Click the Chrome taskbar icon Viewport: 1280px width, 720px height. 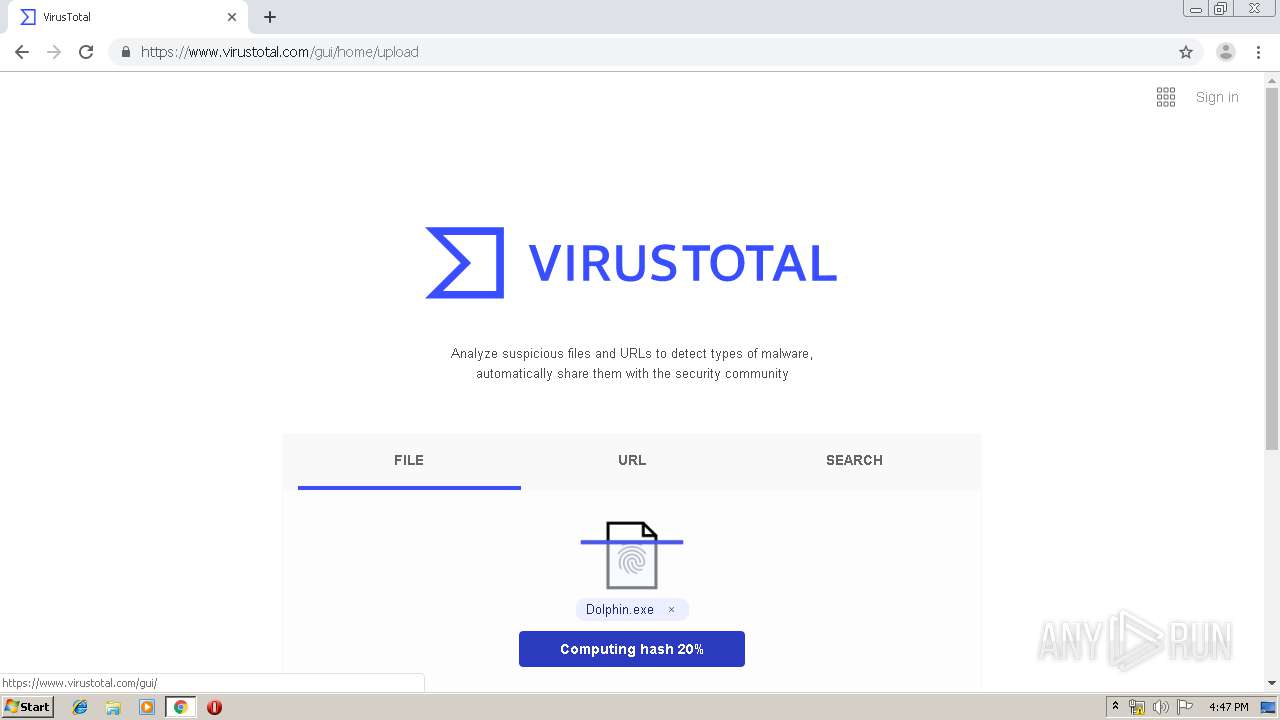pos(180,707)
